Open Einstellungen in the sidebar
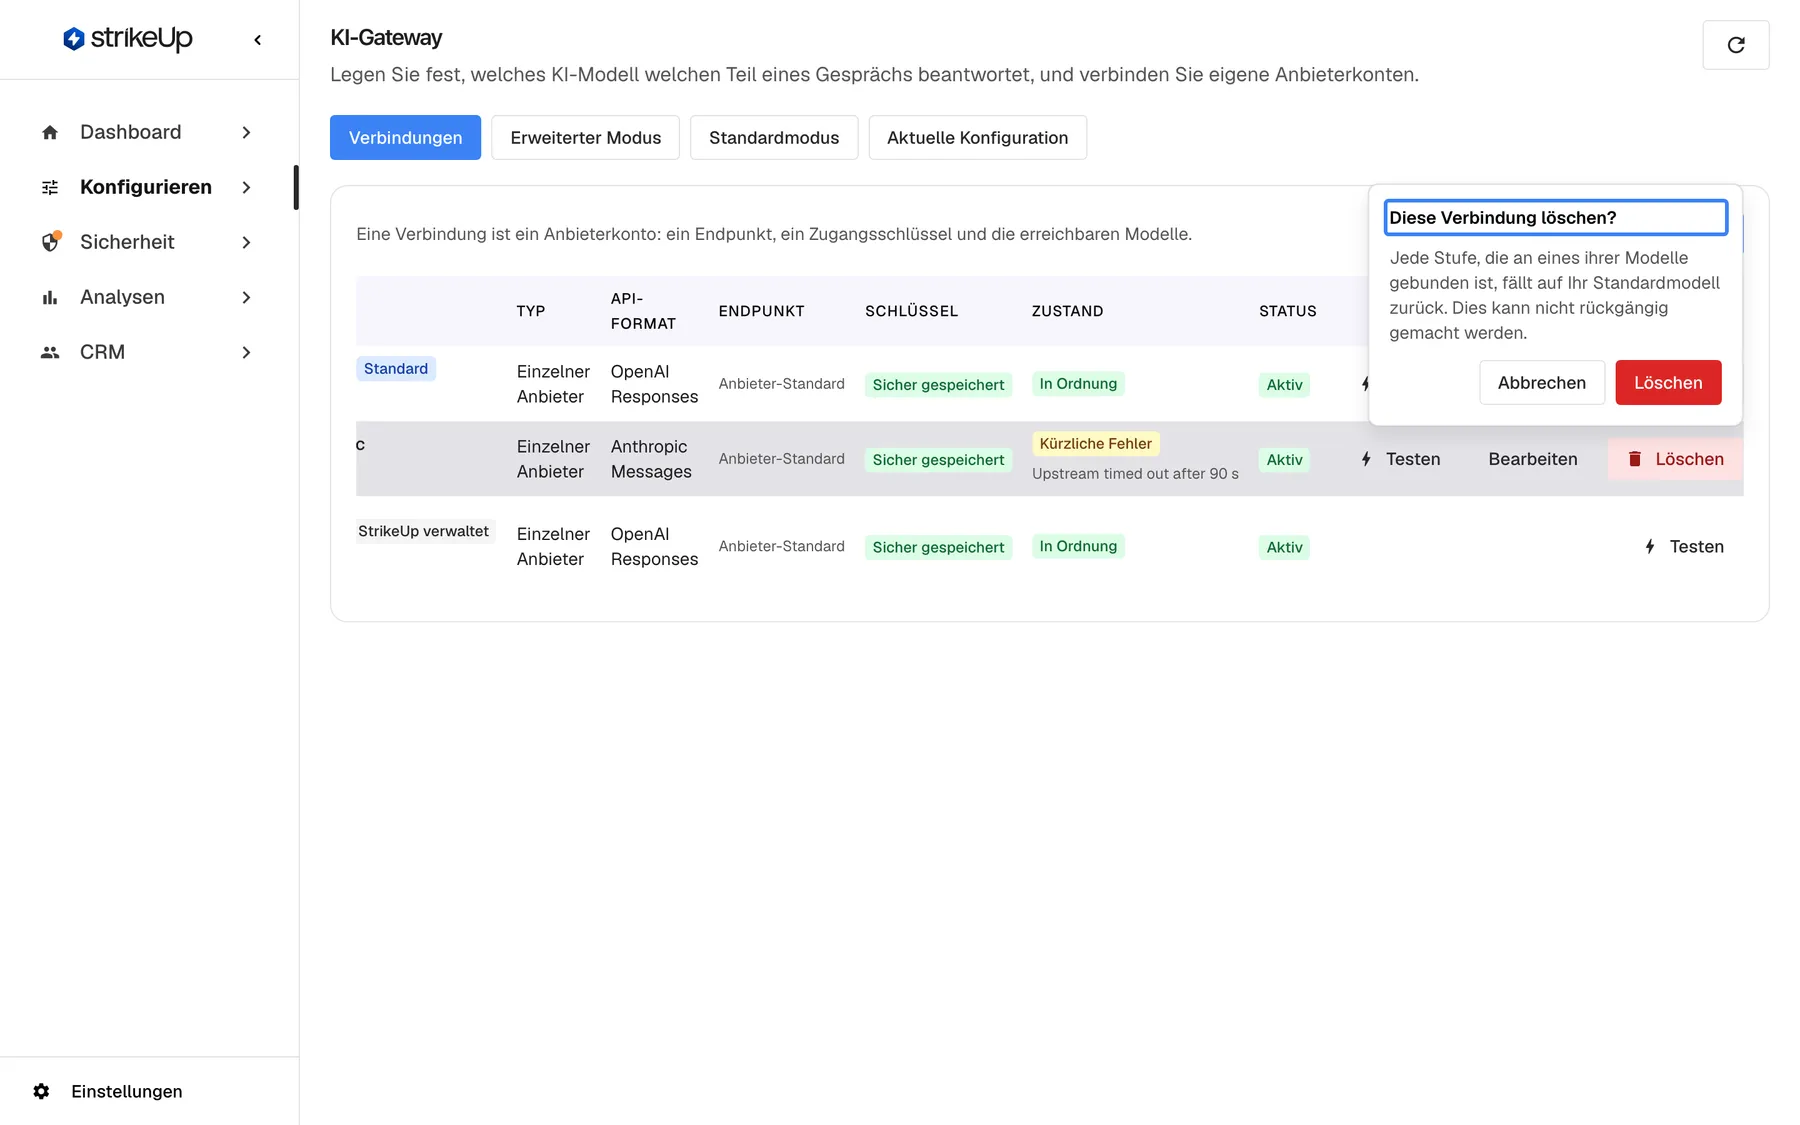 click(126, 1091)
